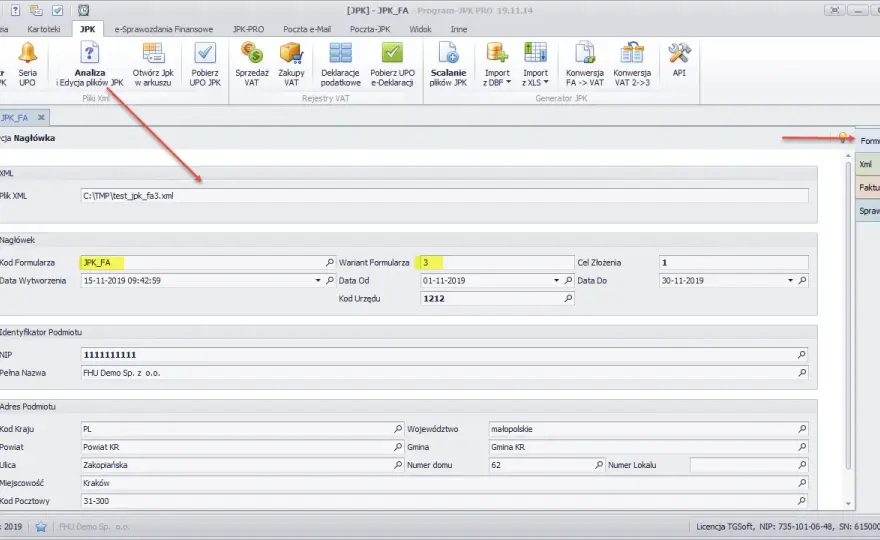880x540 pixels.
Task: Open Sprzedaż VAT register
Action: pos(252,65)
